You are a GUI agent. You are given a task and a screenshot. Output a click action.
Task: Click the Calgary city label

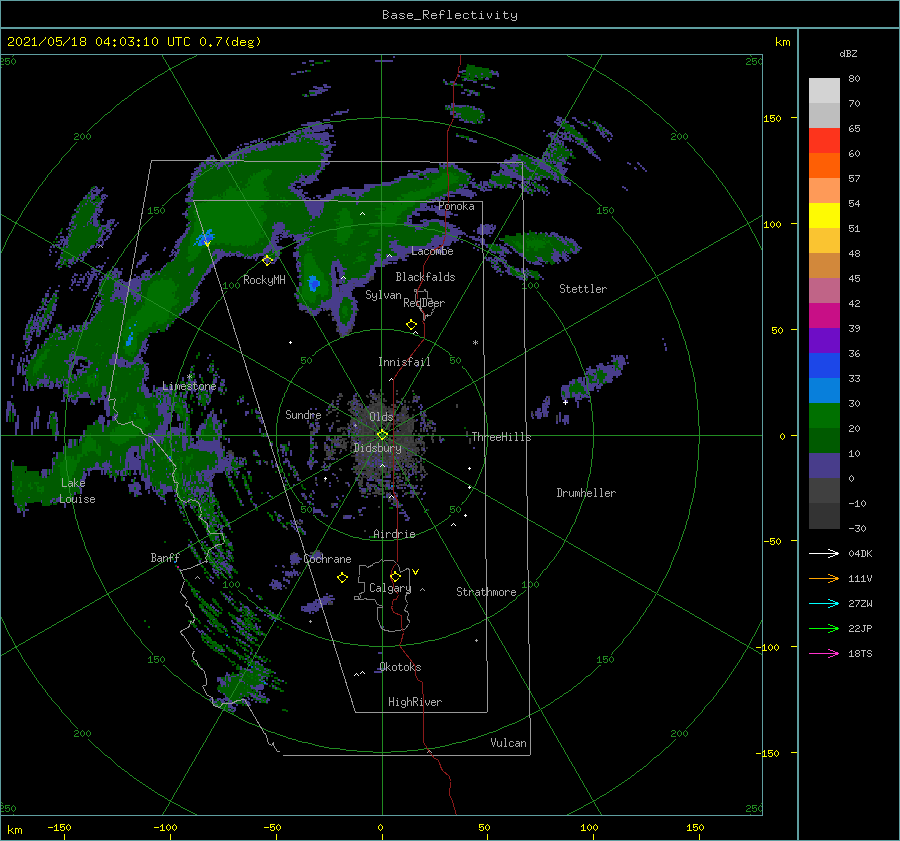coord(390,588)
